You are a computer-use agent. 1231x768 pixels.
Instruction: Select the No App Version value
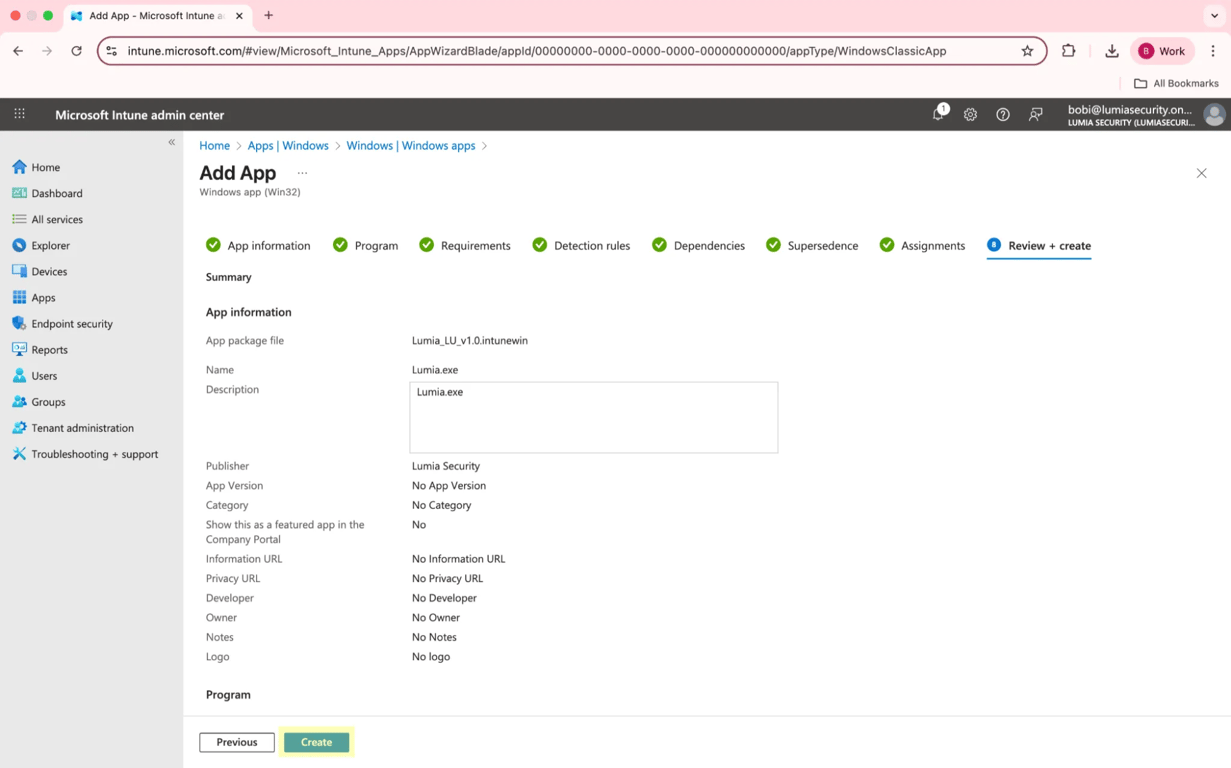(449, 486)
